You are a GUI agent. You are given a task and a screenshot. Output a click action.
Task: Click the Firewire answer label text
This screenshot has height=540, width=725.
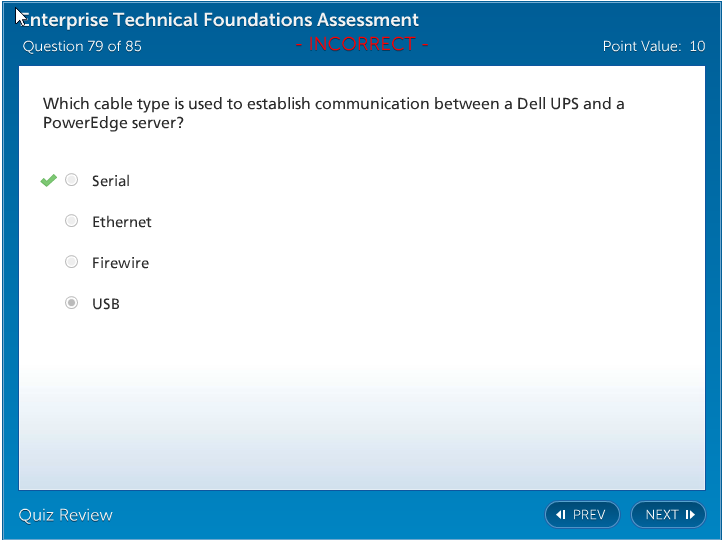120,263
